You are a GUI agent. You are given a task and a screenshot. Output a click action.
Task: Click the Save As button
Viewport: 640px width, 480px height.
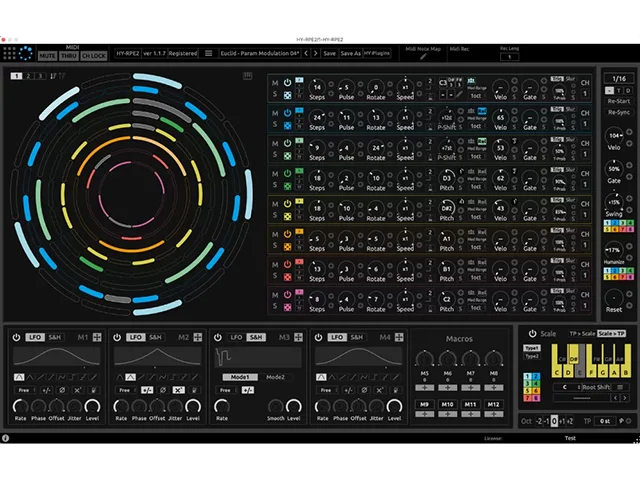coord(350,53)
